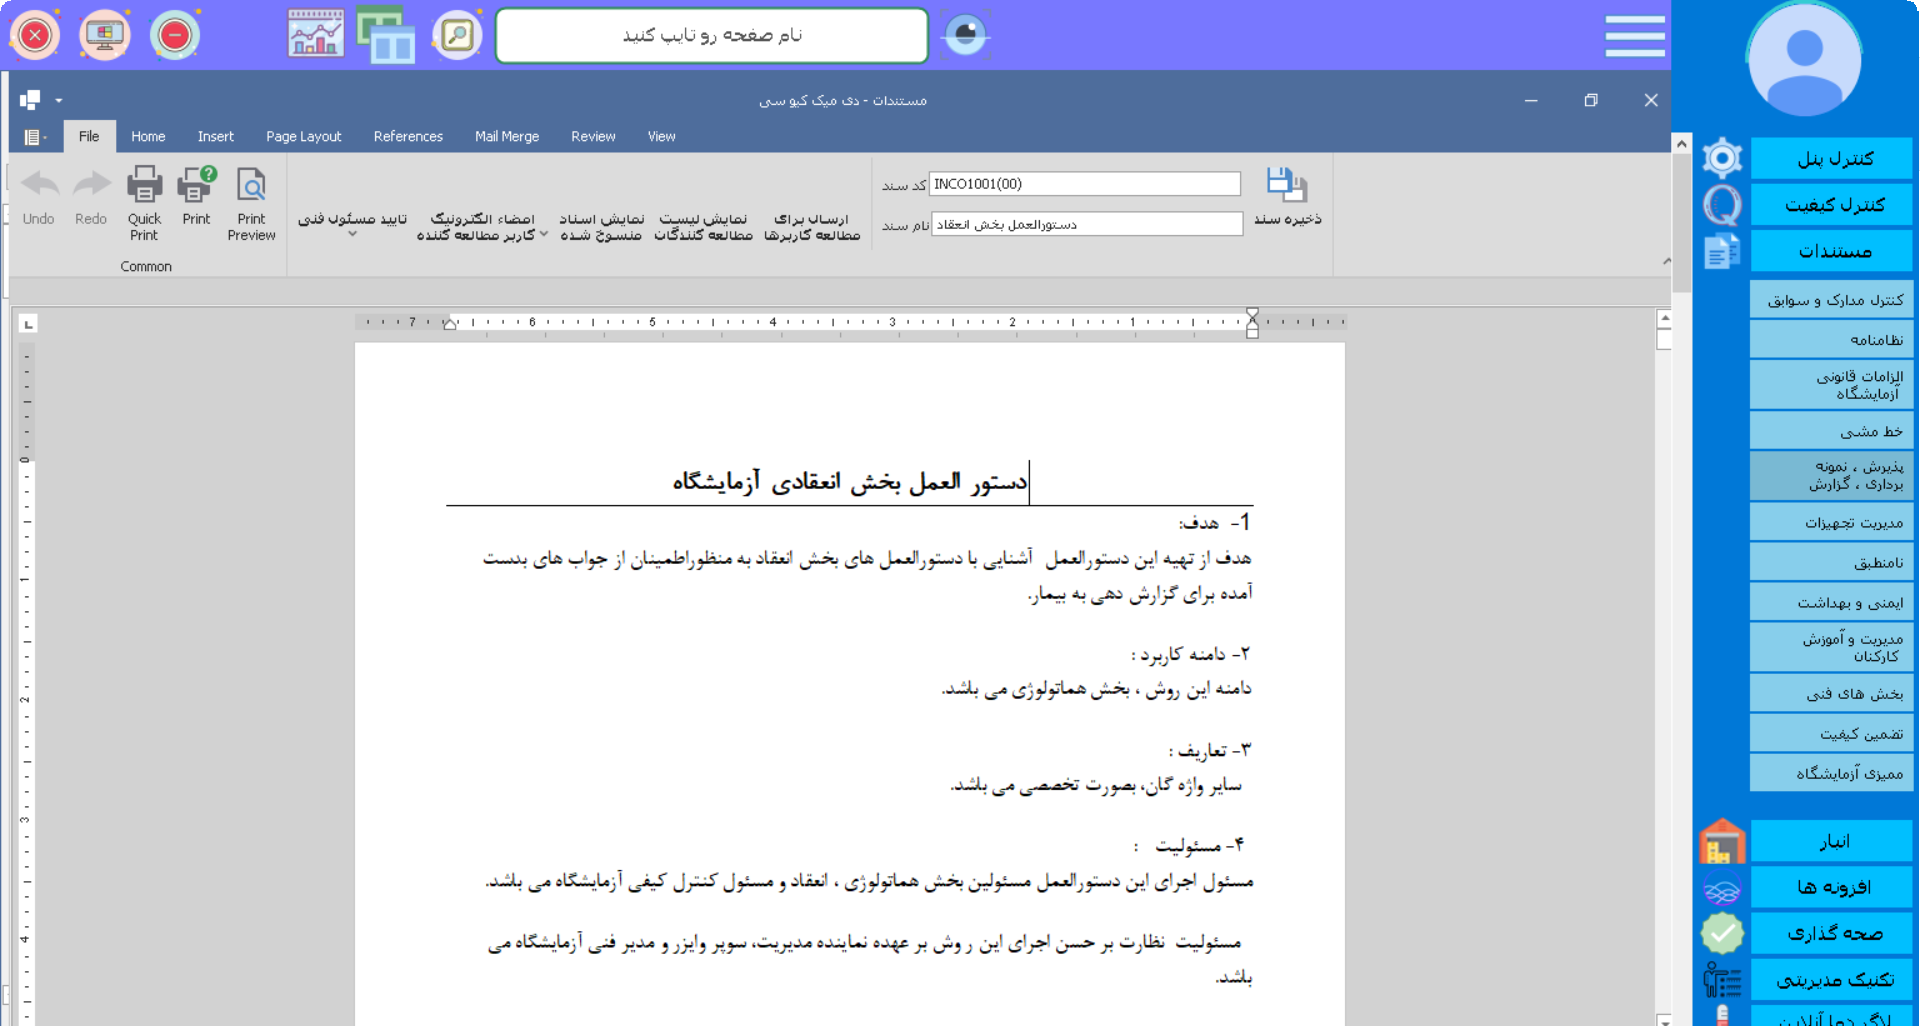
Task: Click نمایش لیست مطالعه کنندگان button
Action: [703, 226]
